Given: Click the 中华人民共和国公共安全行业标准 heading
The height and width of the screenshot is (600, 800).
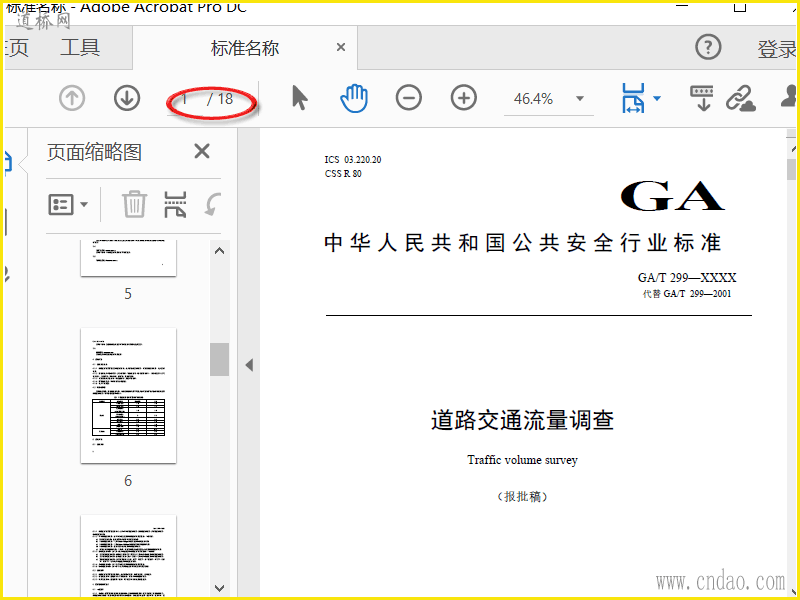Looking at the screenshot, I should tap(522, 243).
